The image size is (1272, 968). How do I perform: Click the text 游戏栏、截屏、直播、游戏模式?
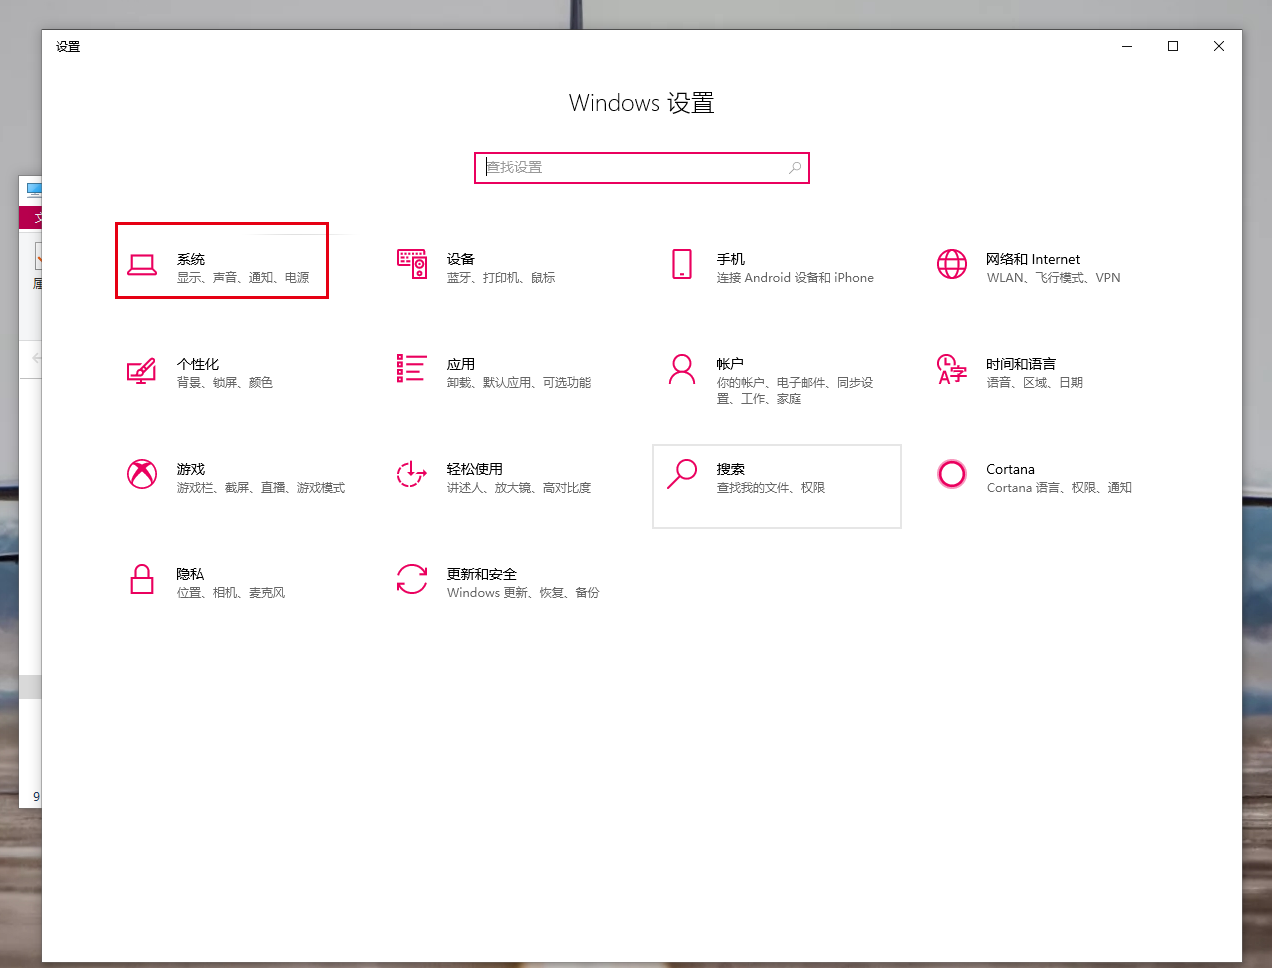(261, 488)
